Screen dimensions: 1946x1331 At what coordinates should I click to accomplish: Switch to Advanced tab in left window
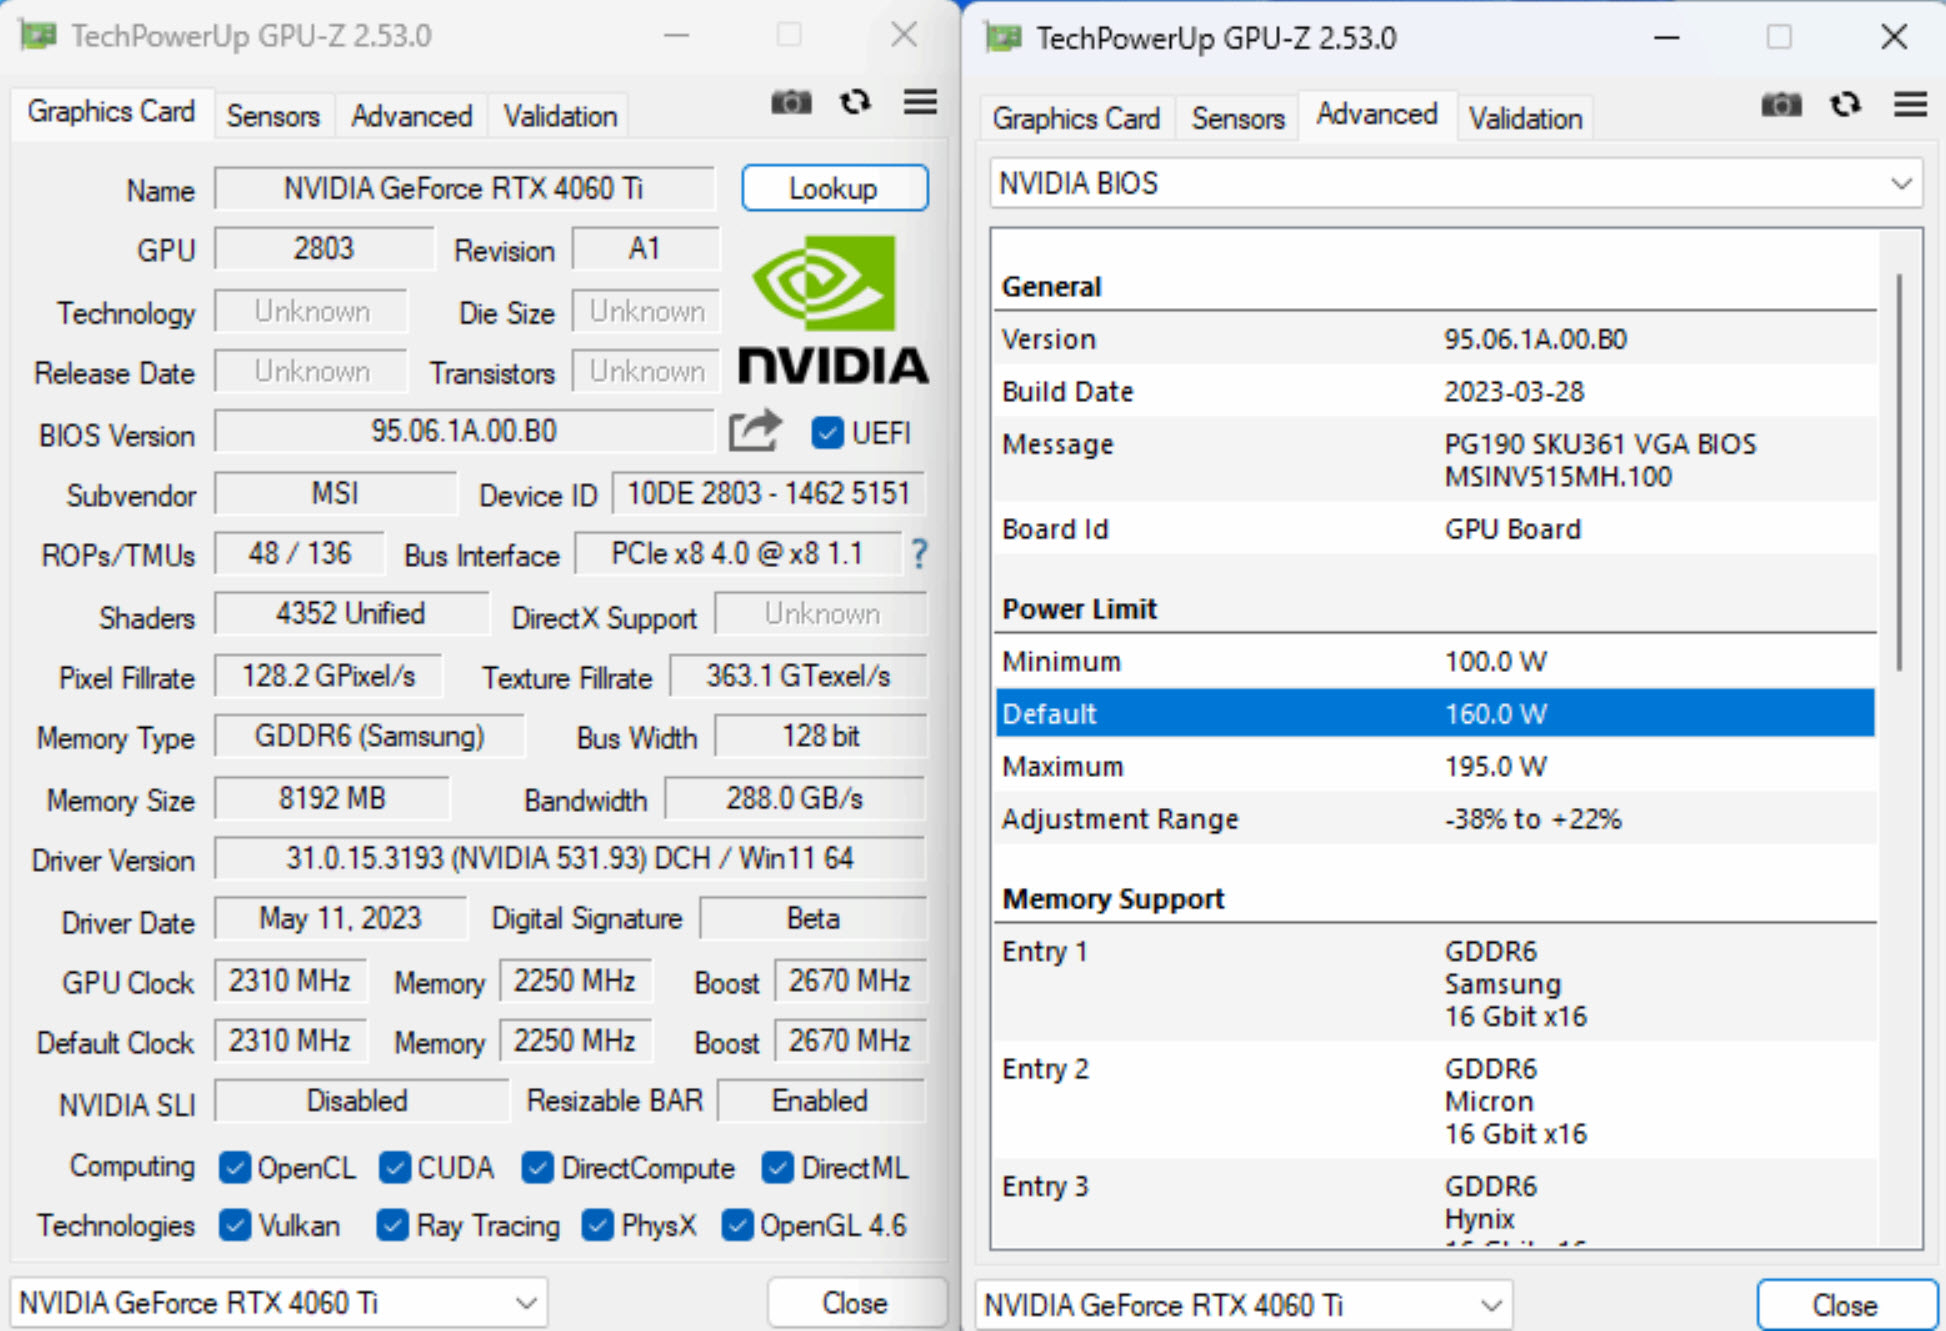411,116
